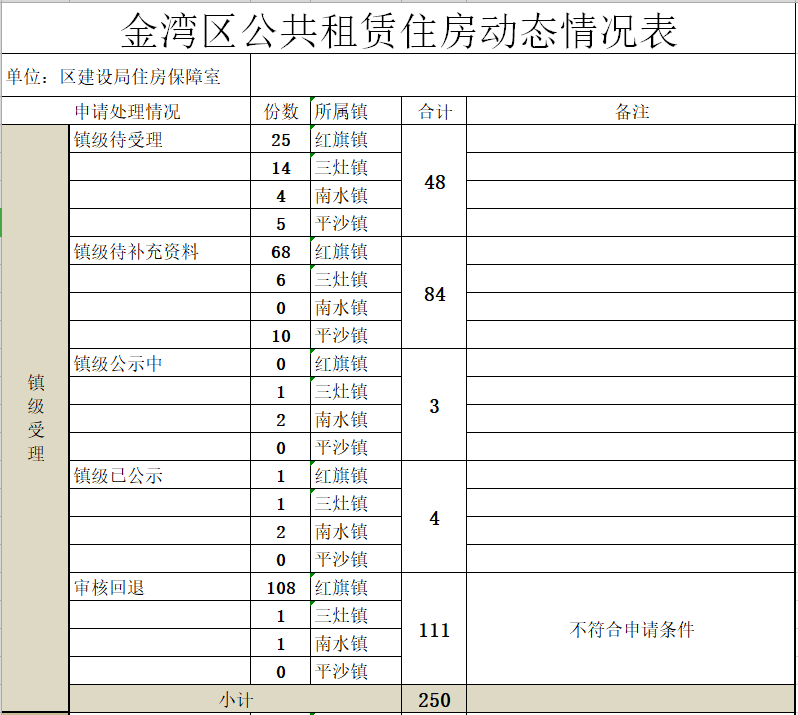The image size is (798, 715).
Task: Click the subtotal cell showing 250
Action: (434, 700)
